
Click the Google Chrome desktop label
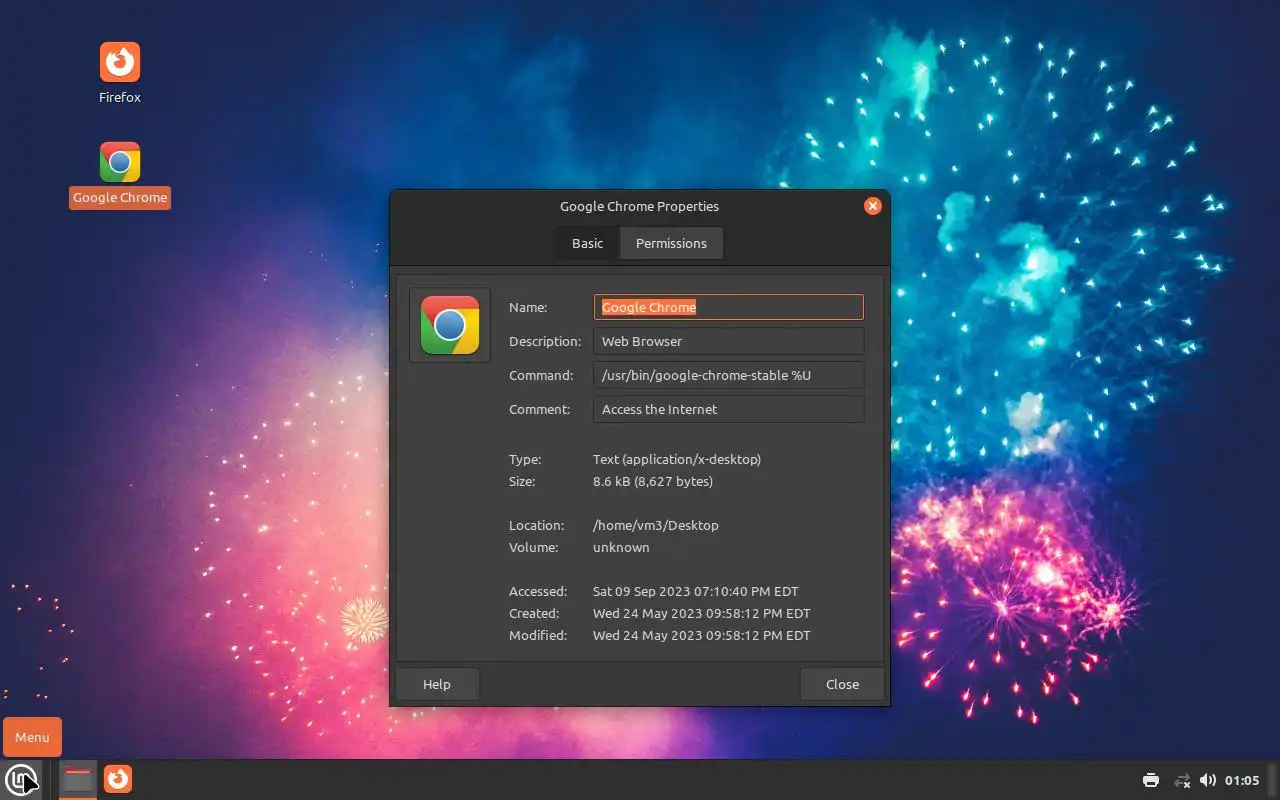(x=120, y=197)
